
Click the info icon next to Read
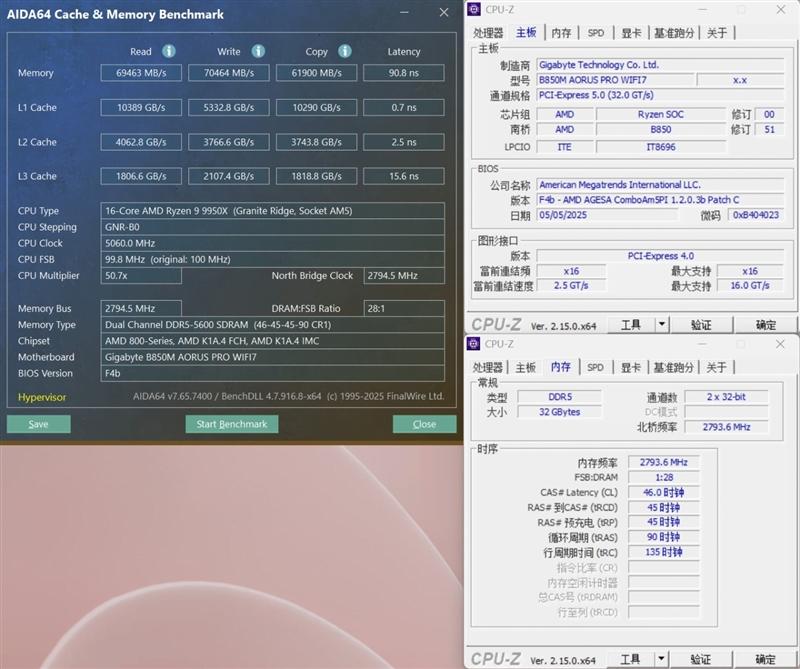pos(169,51)
